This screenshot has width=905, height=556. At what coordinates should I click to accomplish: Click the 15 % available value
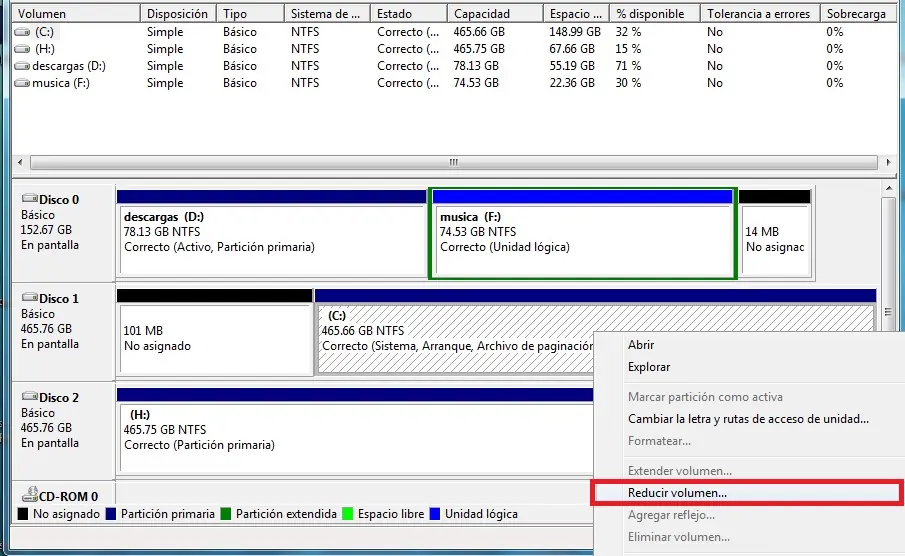(628, 49)
